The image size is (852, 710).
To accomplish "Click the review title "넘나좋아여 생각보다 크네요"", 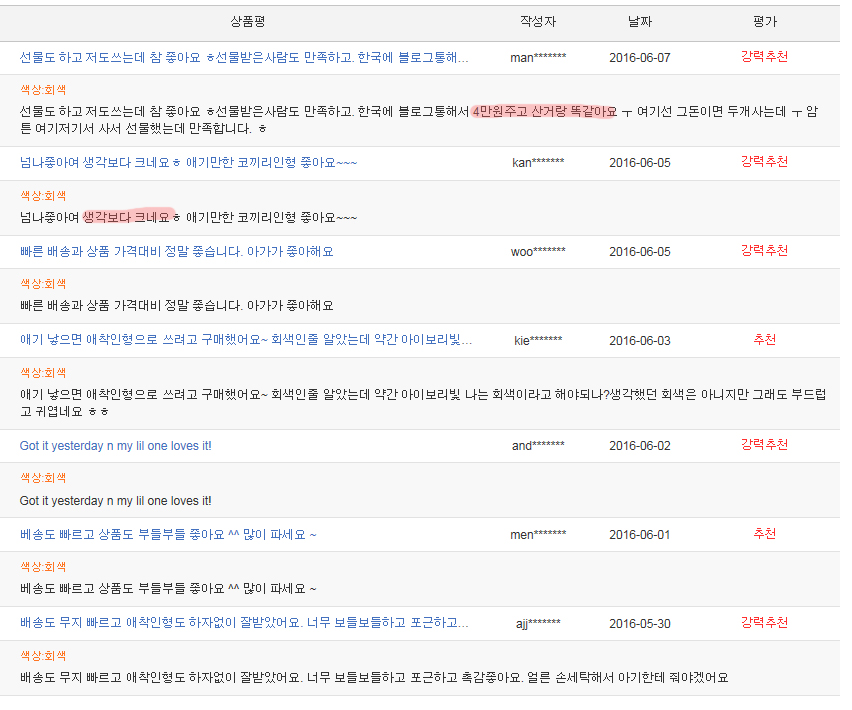I will (x=188, y=163).
